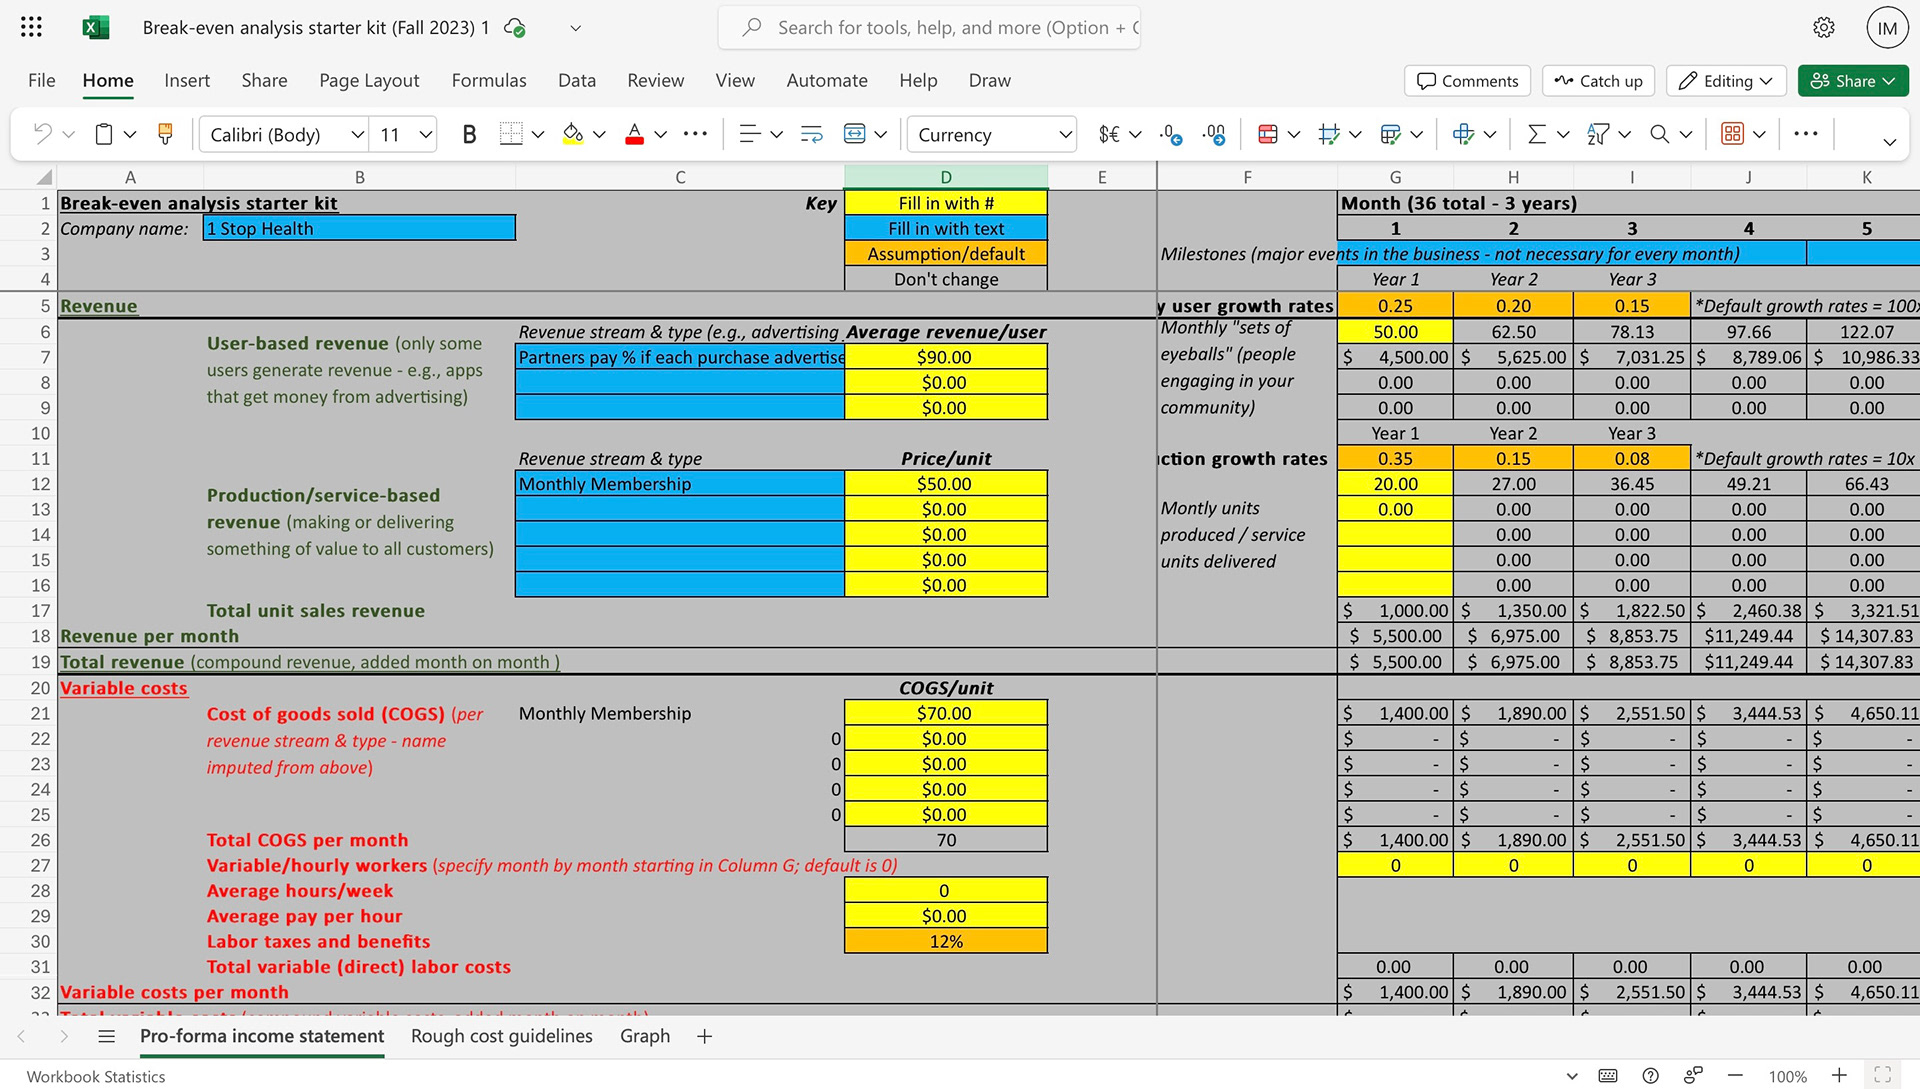Open the Graph sheet
1920x1089 pixels.
(x=645, y=1036)
